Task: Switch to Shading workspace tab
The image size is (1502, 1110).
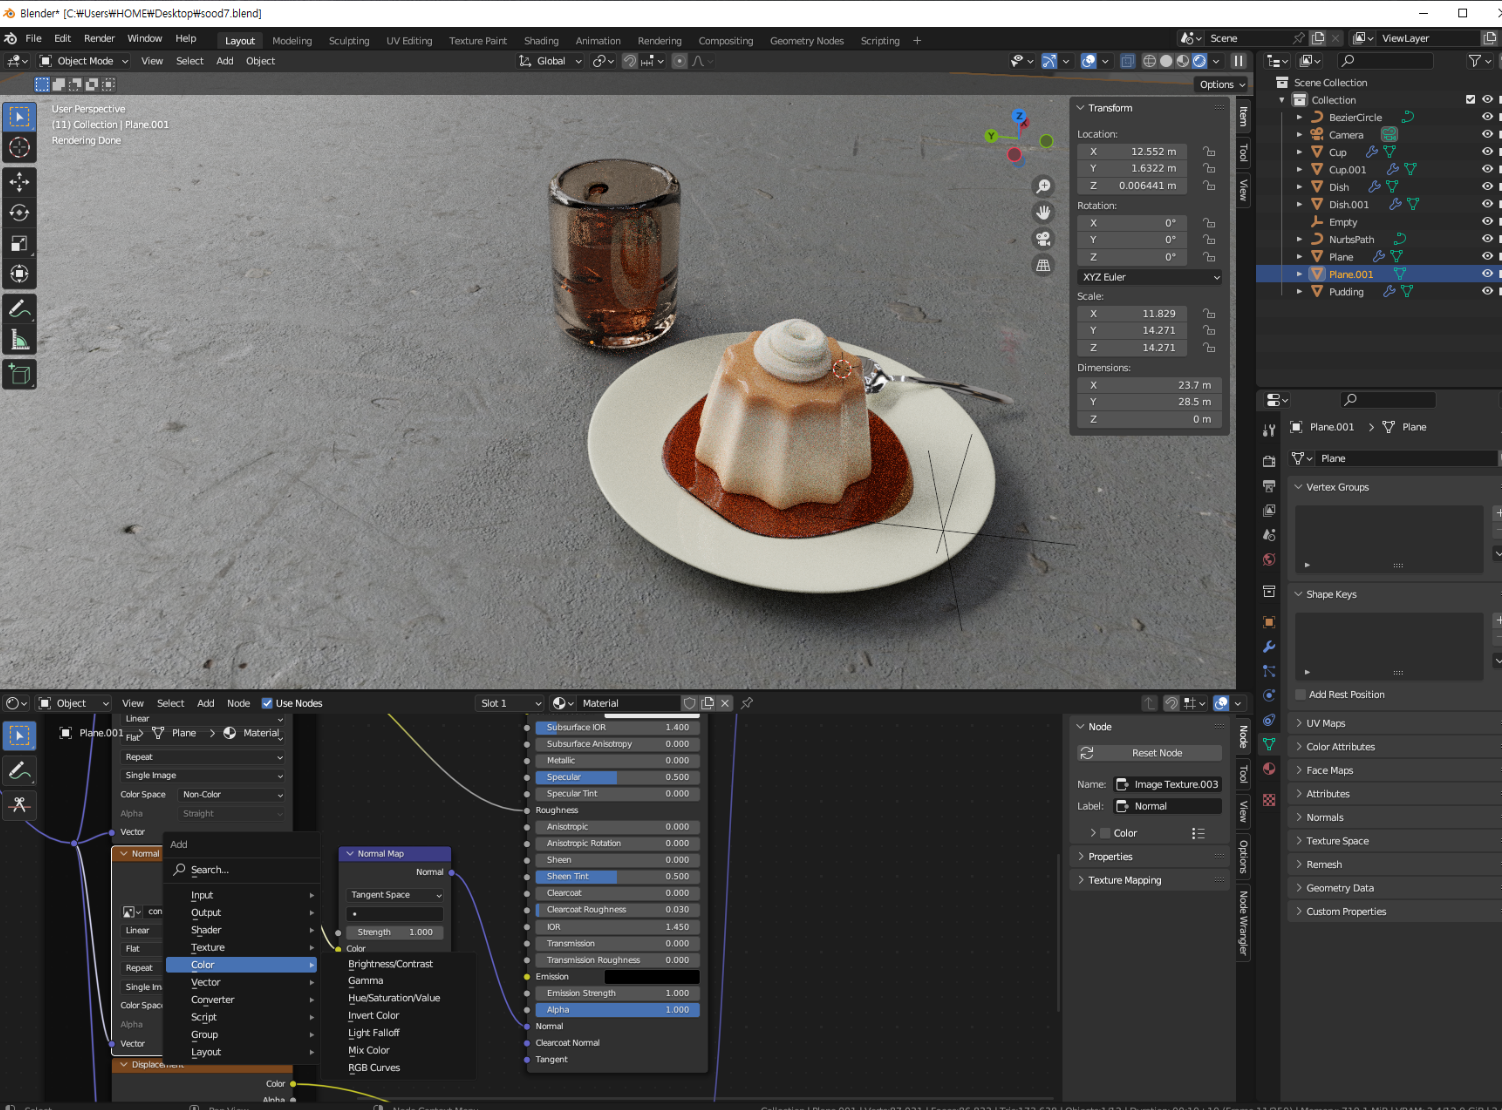Action: coord(541,41)
